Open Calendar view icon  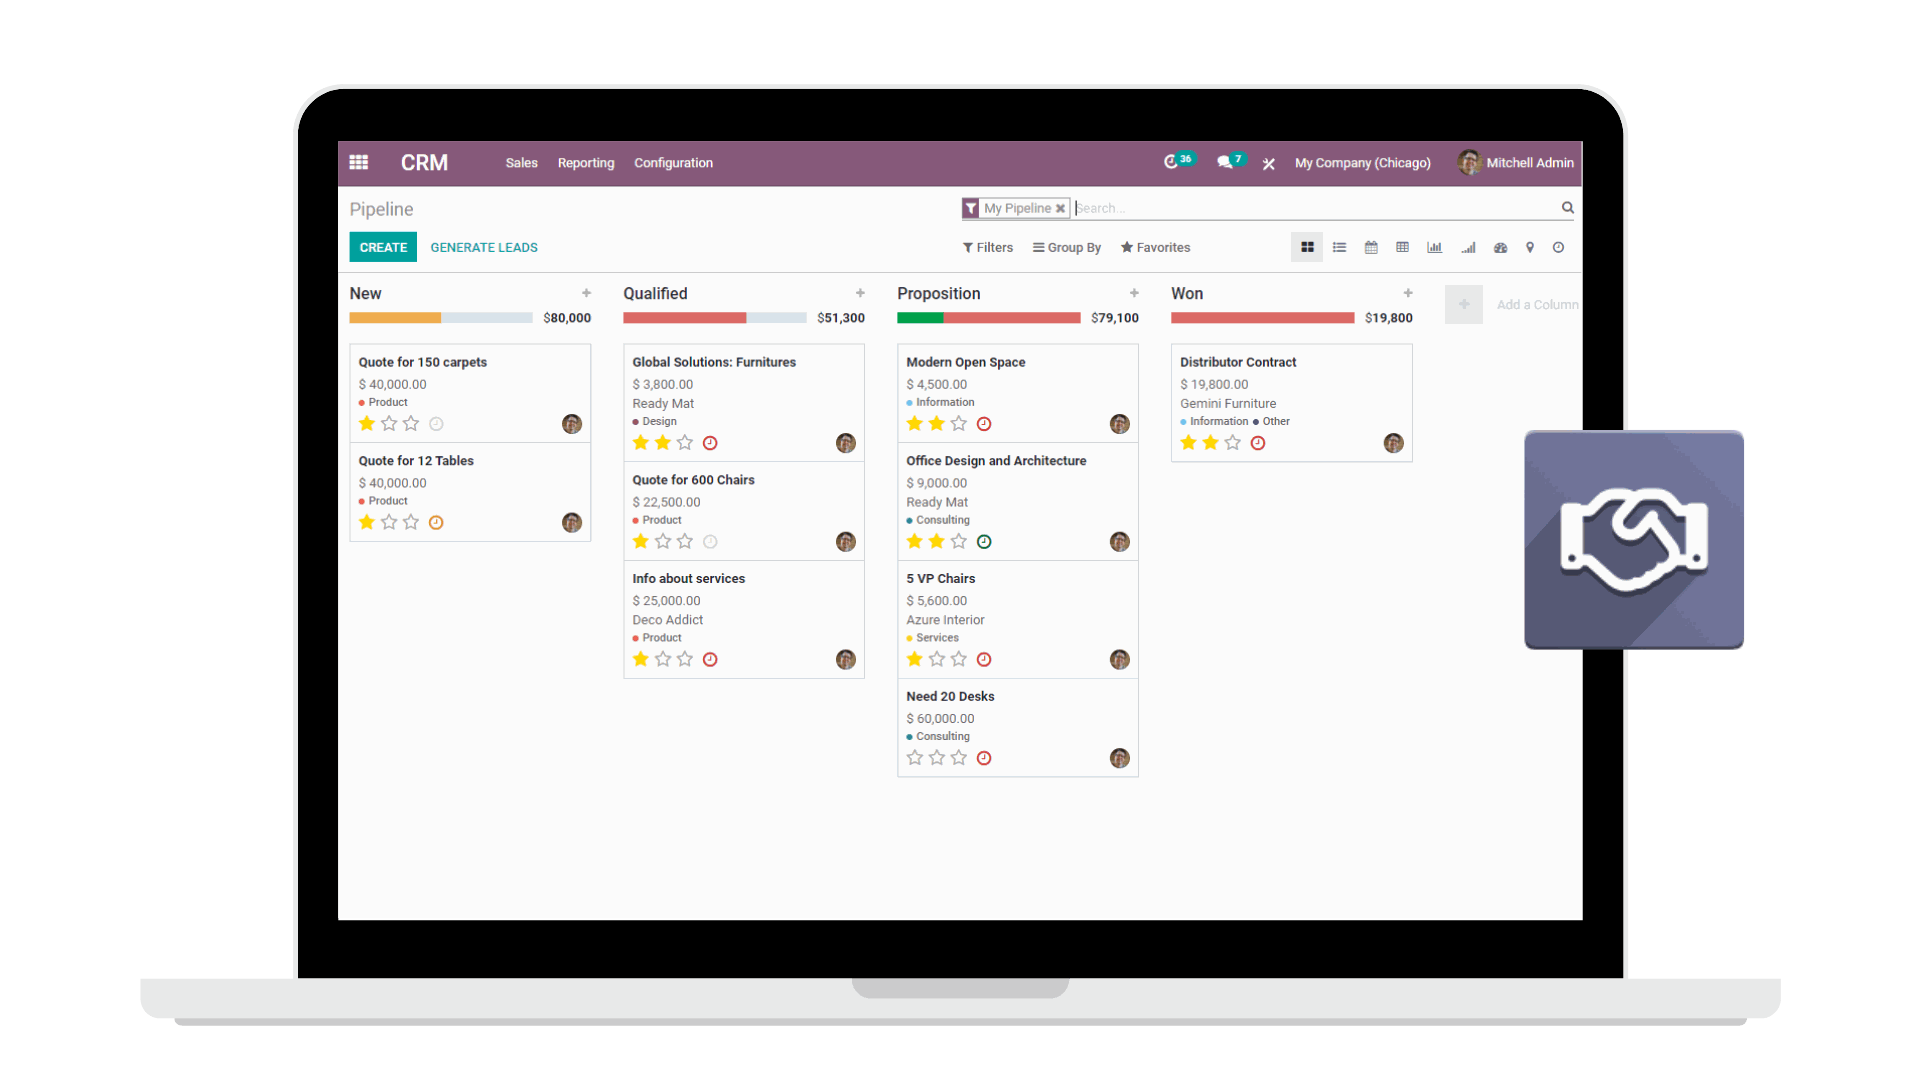click(1371, 248)
